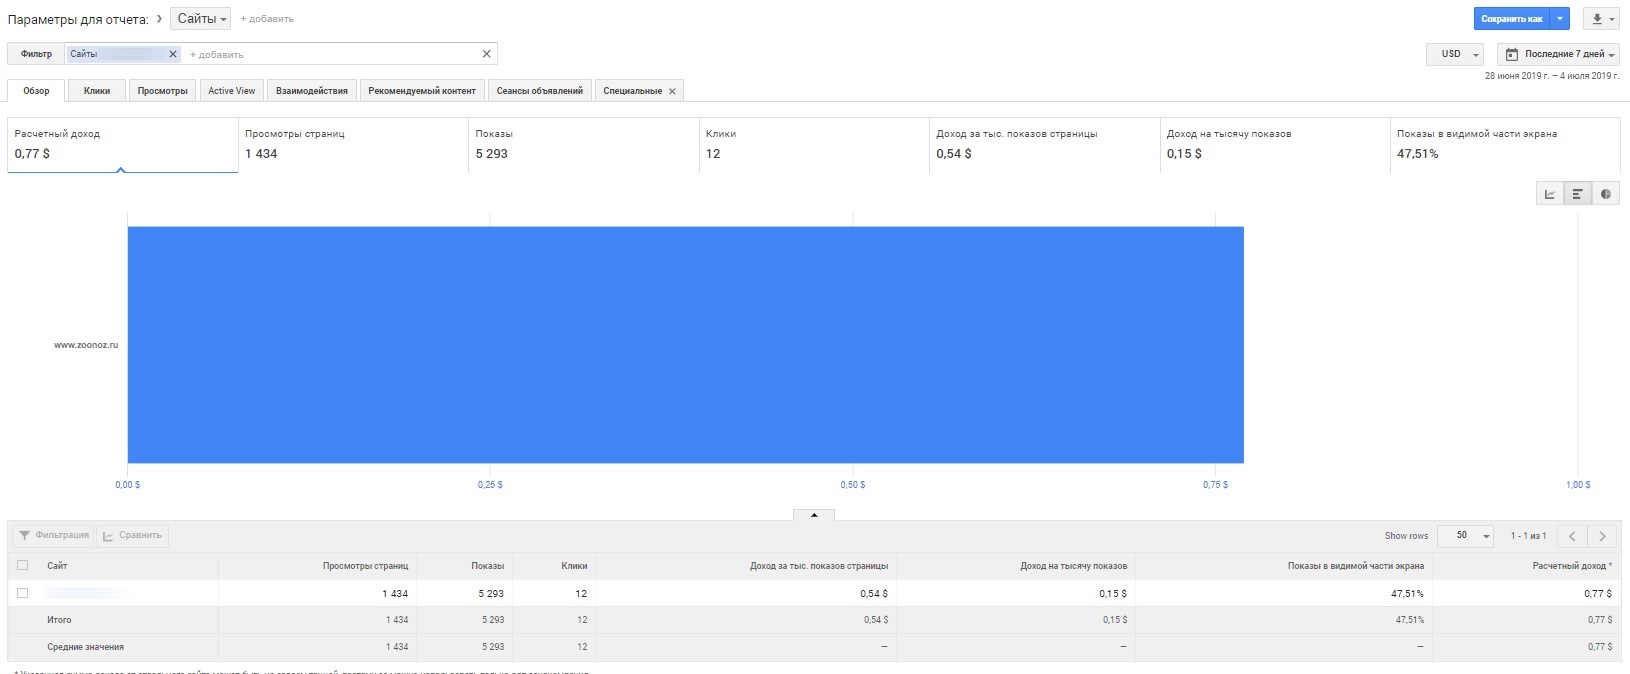Select Доход на тысячу показов card
The image size is (1630, 674).
(x=1275, y=145)
